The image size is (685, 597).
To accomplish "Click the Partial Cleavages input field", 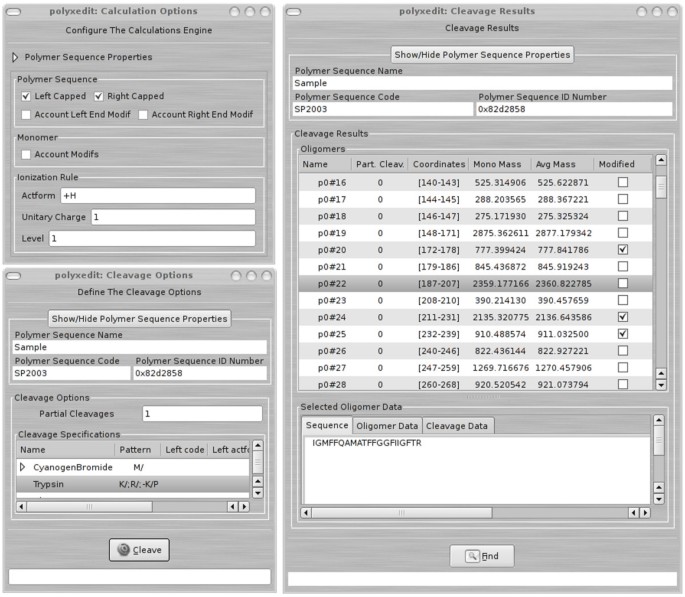I will pyautogui.click(x=202, y=414).
